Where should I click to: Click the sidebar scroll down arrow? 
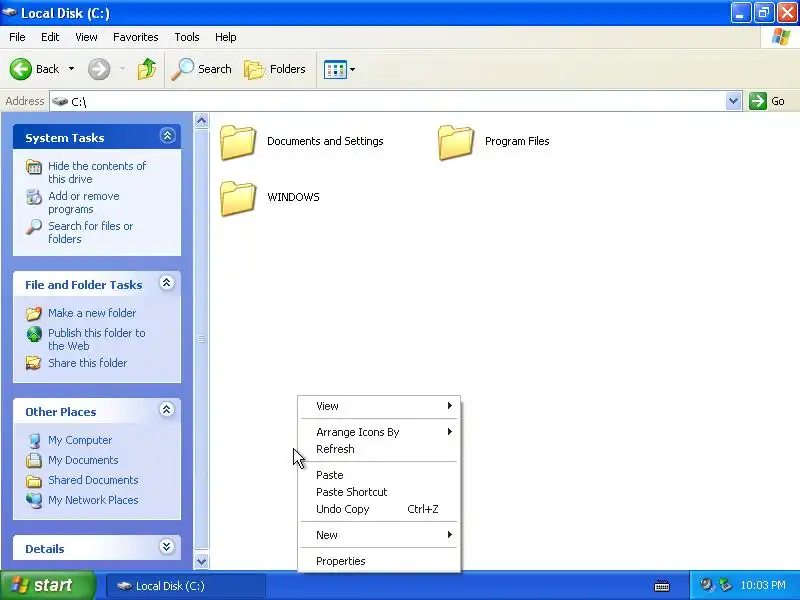coord(202,561)
